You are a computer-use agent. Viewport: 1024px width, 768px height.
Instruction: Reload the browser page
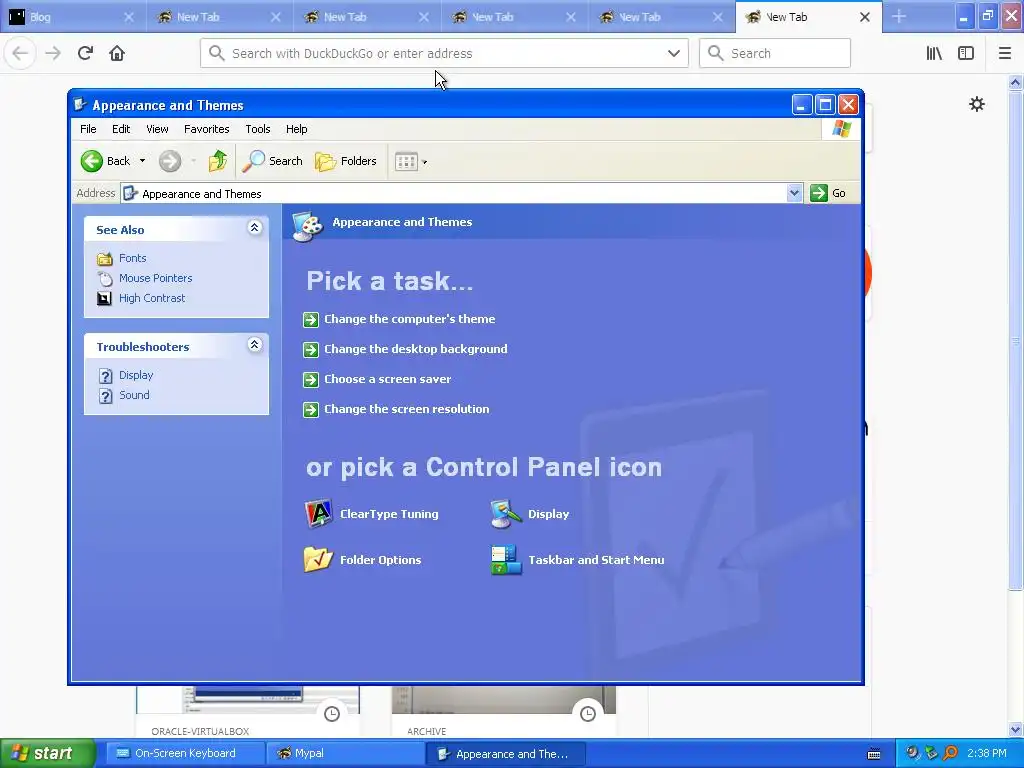[85, 53]
